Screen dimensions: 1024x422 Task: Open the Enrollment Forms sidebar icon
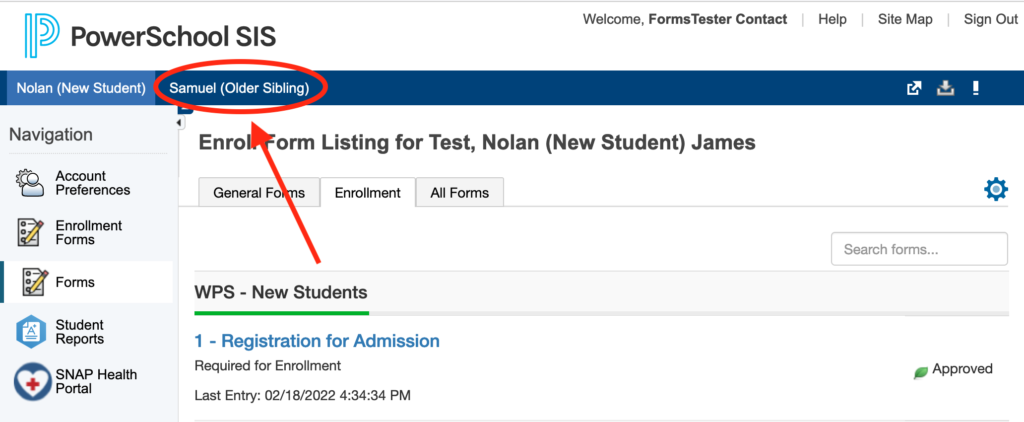point(29,233)
